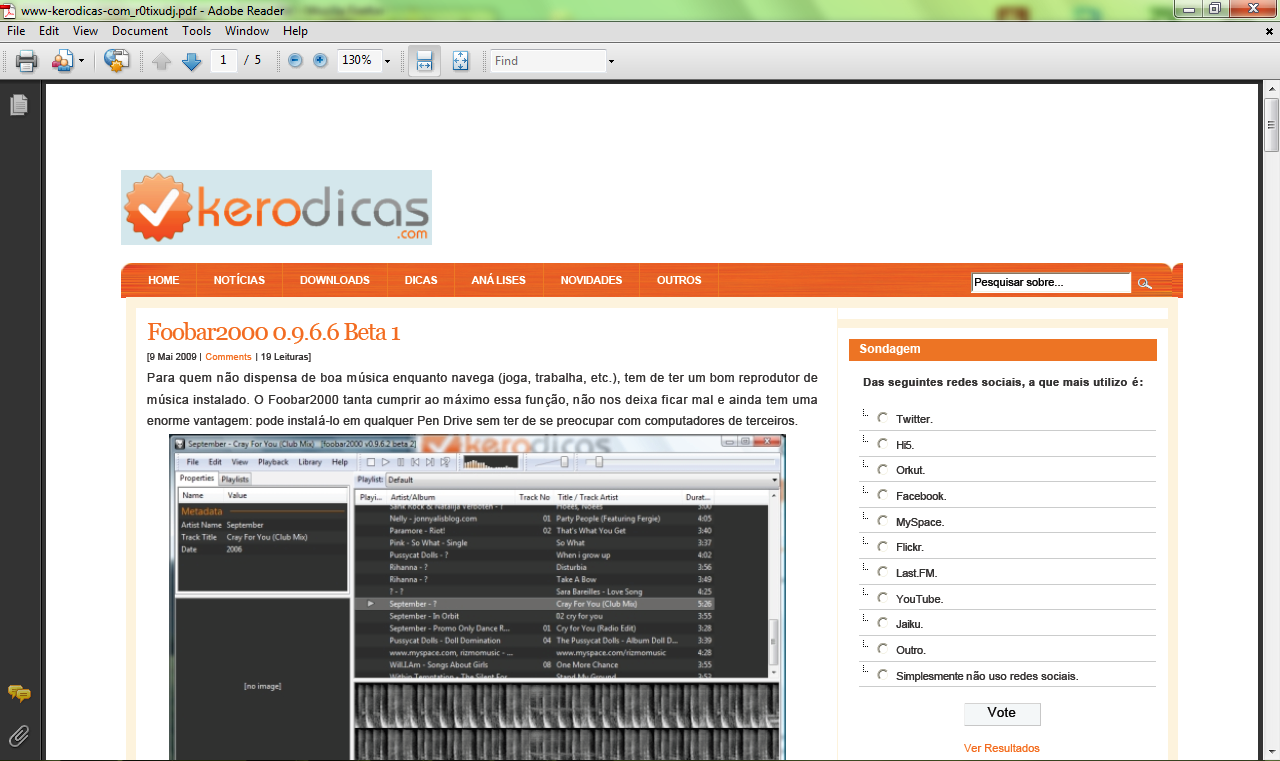
Task: Toggle scrolling page fit-width view icon
Action: click(424, 61)
